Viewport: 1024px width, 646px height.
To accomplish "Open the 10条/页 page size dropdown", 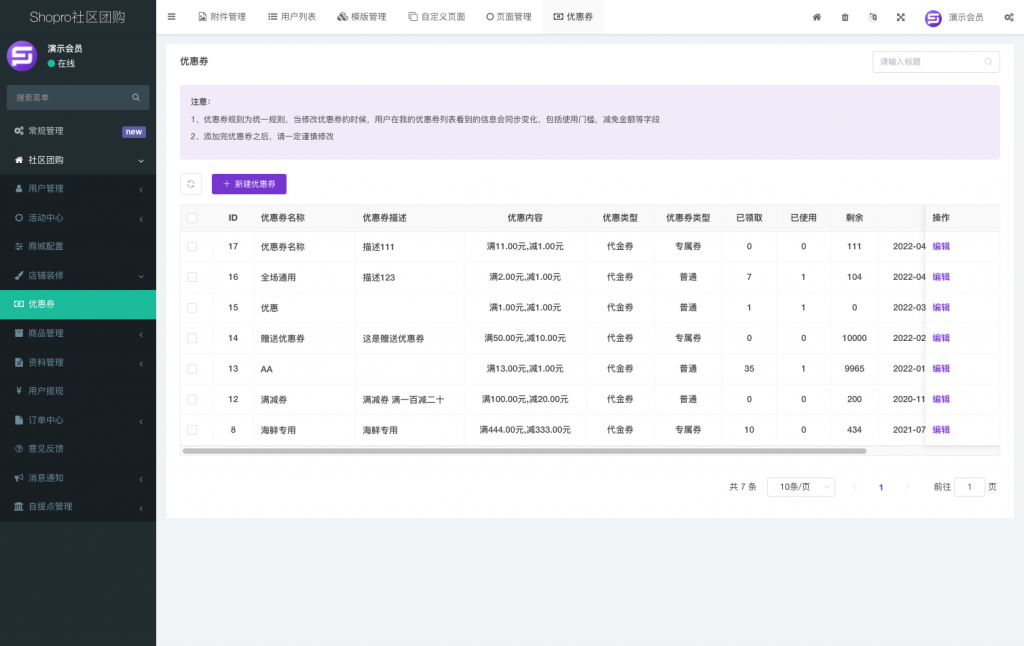I will click(800, 486).
